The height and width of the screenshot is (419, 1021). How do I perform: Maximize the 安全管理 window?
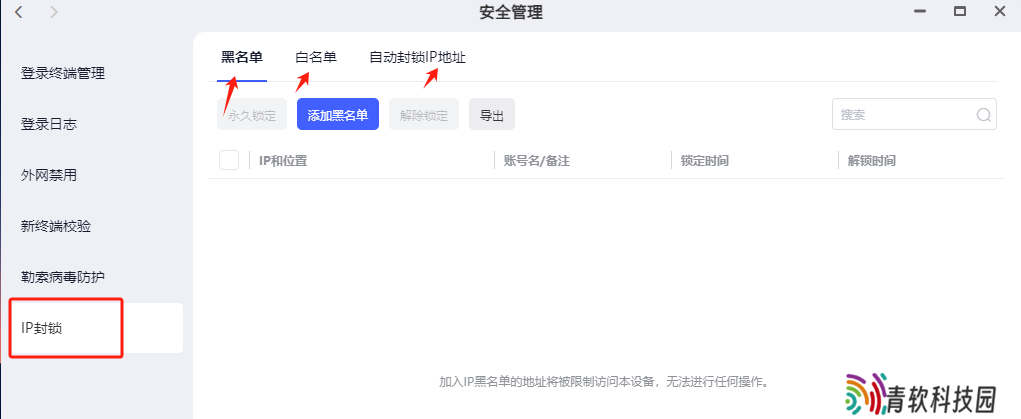click(959, 12)
